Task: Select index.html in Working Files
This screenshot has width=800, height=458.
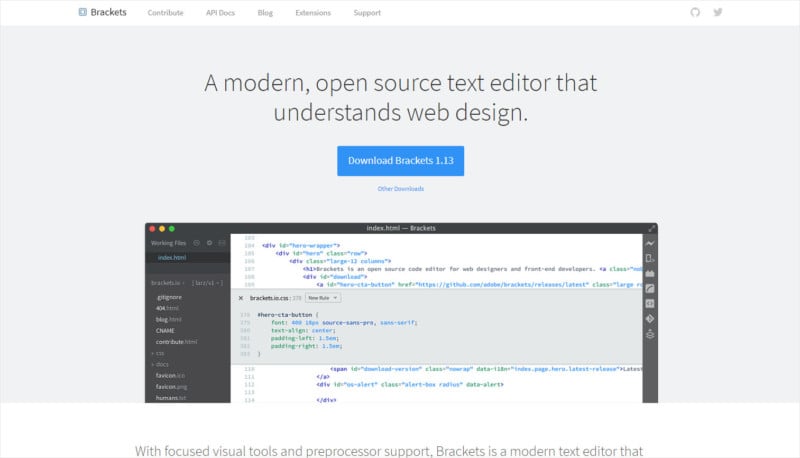Action: click(172, 258)
